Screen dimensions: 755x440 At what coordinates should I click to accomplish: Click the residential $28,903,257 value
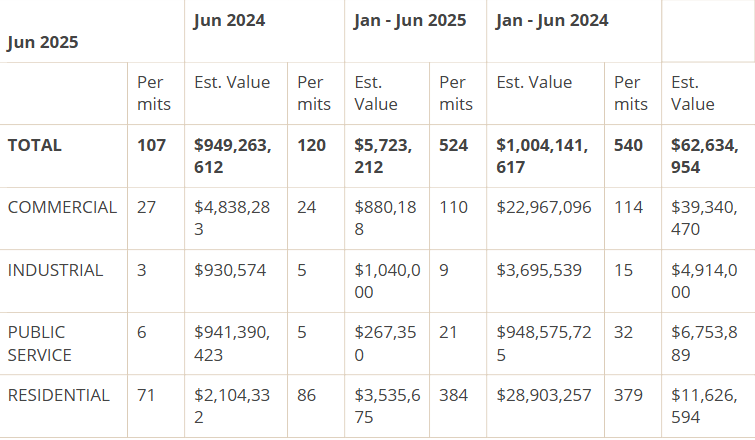click(544, 395)
